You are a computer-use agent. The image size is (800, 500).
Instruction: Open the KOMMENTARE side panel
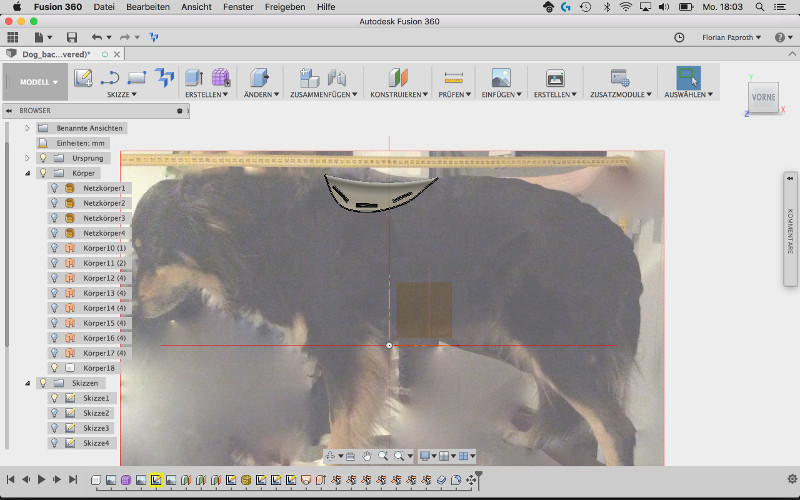tap(790, 232)
